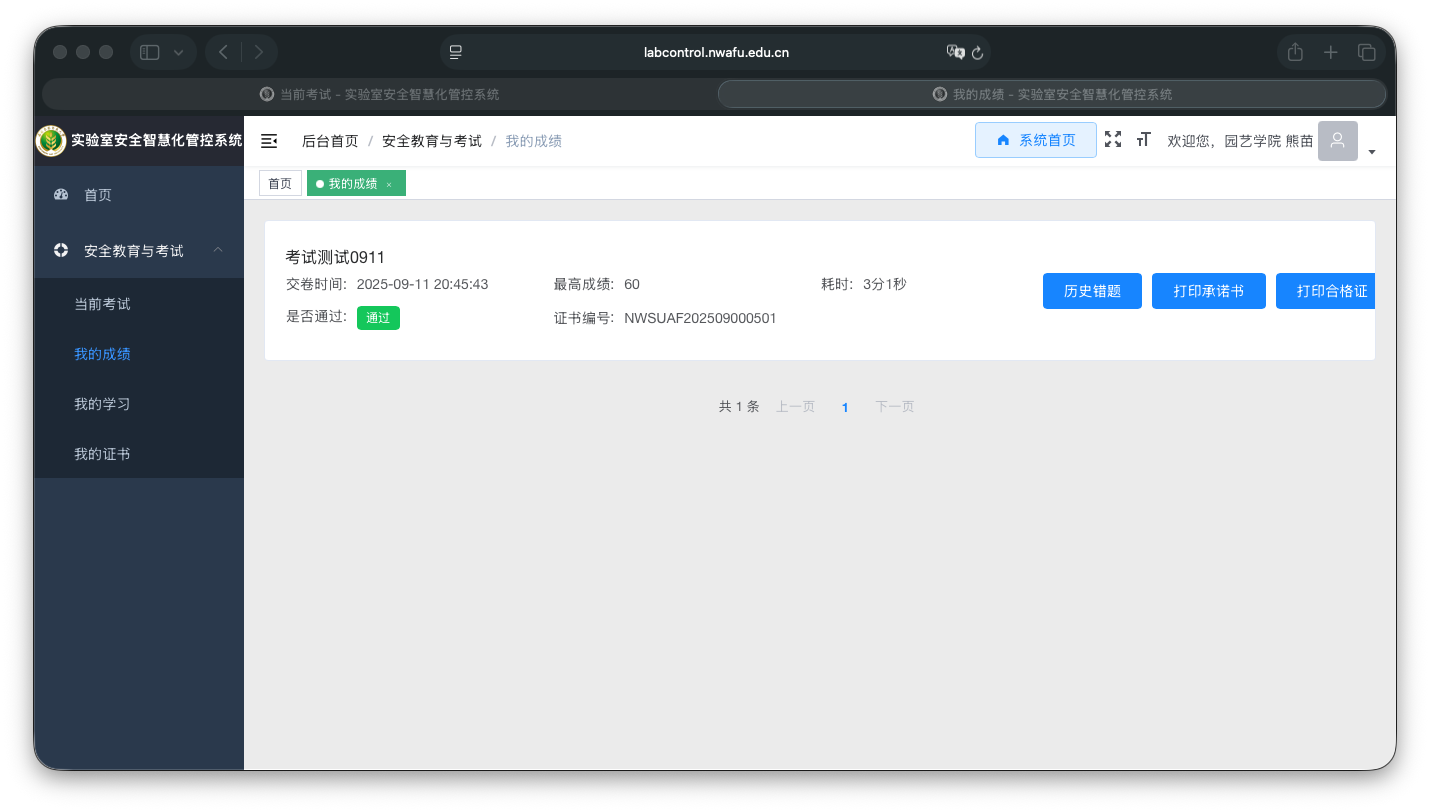Select 首页 page tag

tap(280, 183)
